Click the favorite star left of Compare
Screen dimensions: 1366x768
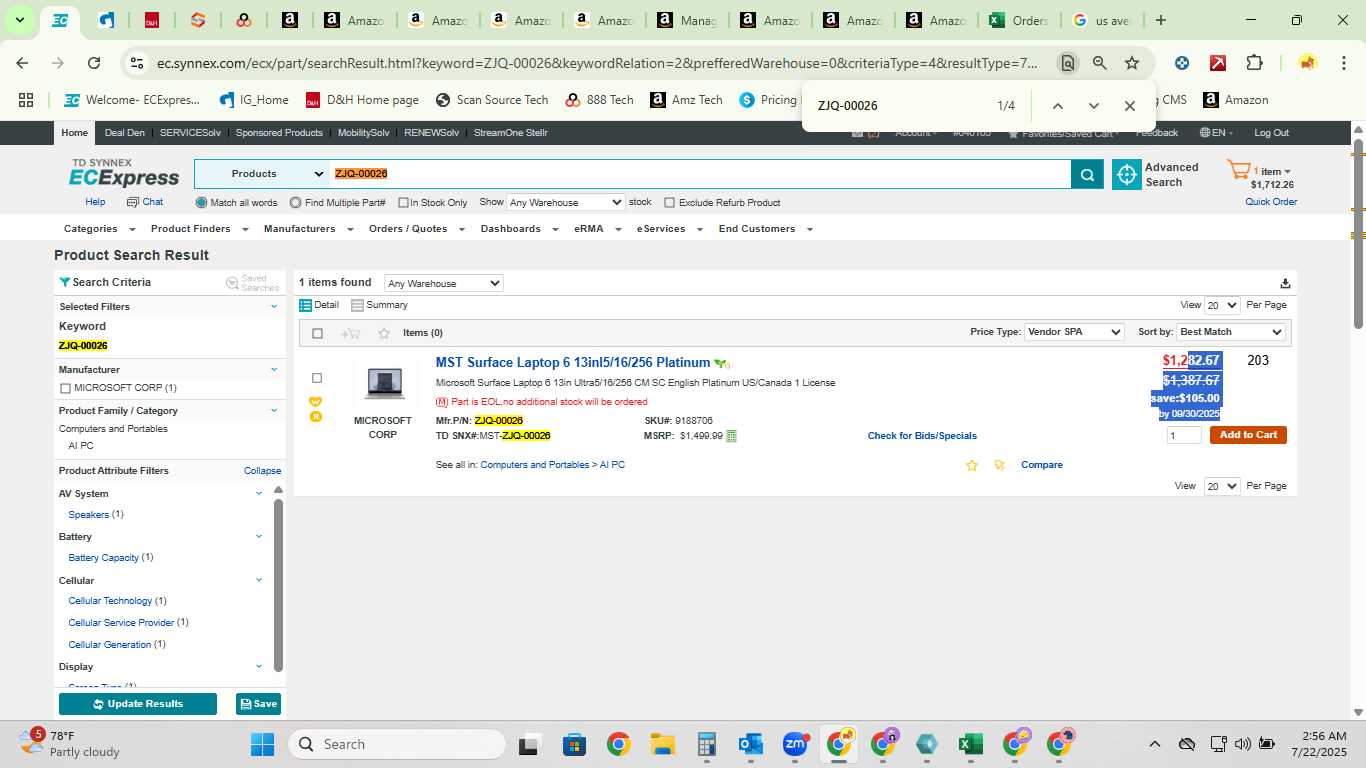coord(971,465)
